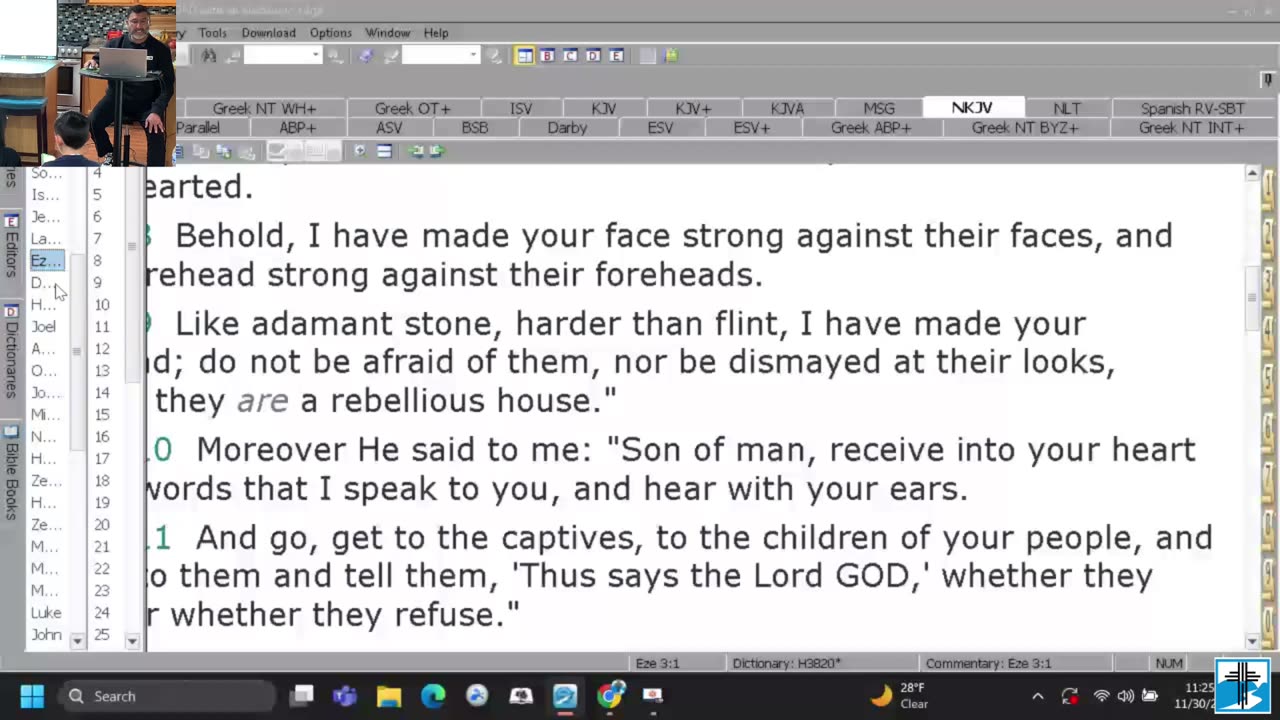Screen dimensions: 1280x720
Task: Switch to the MSG Bible tab
Action: tap(879, 108)
